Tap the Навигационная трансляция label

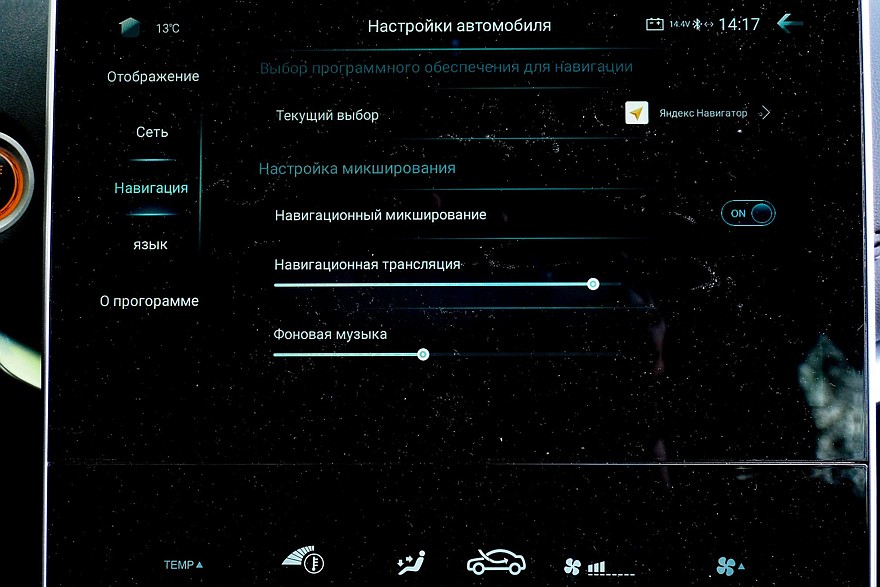tap(367, 264)
